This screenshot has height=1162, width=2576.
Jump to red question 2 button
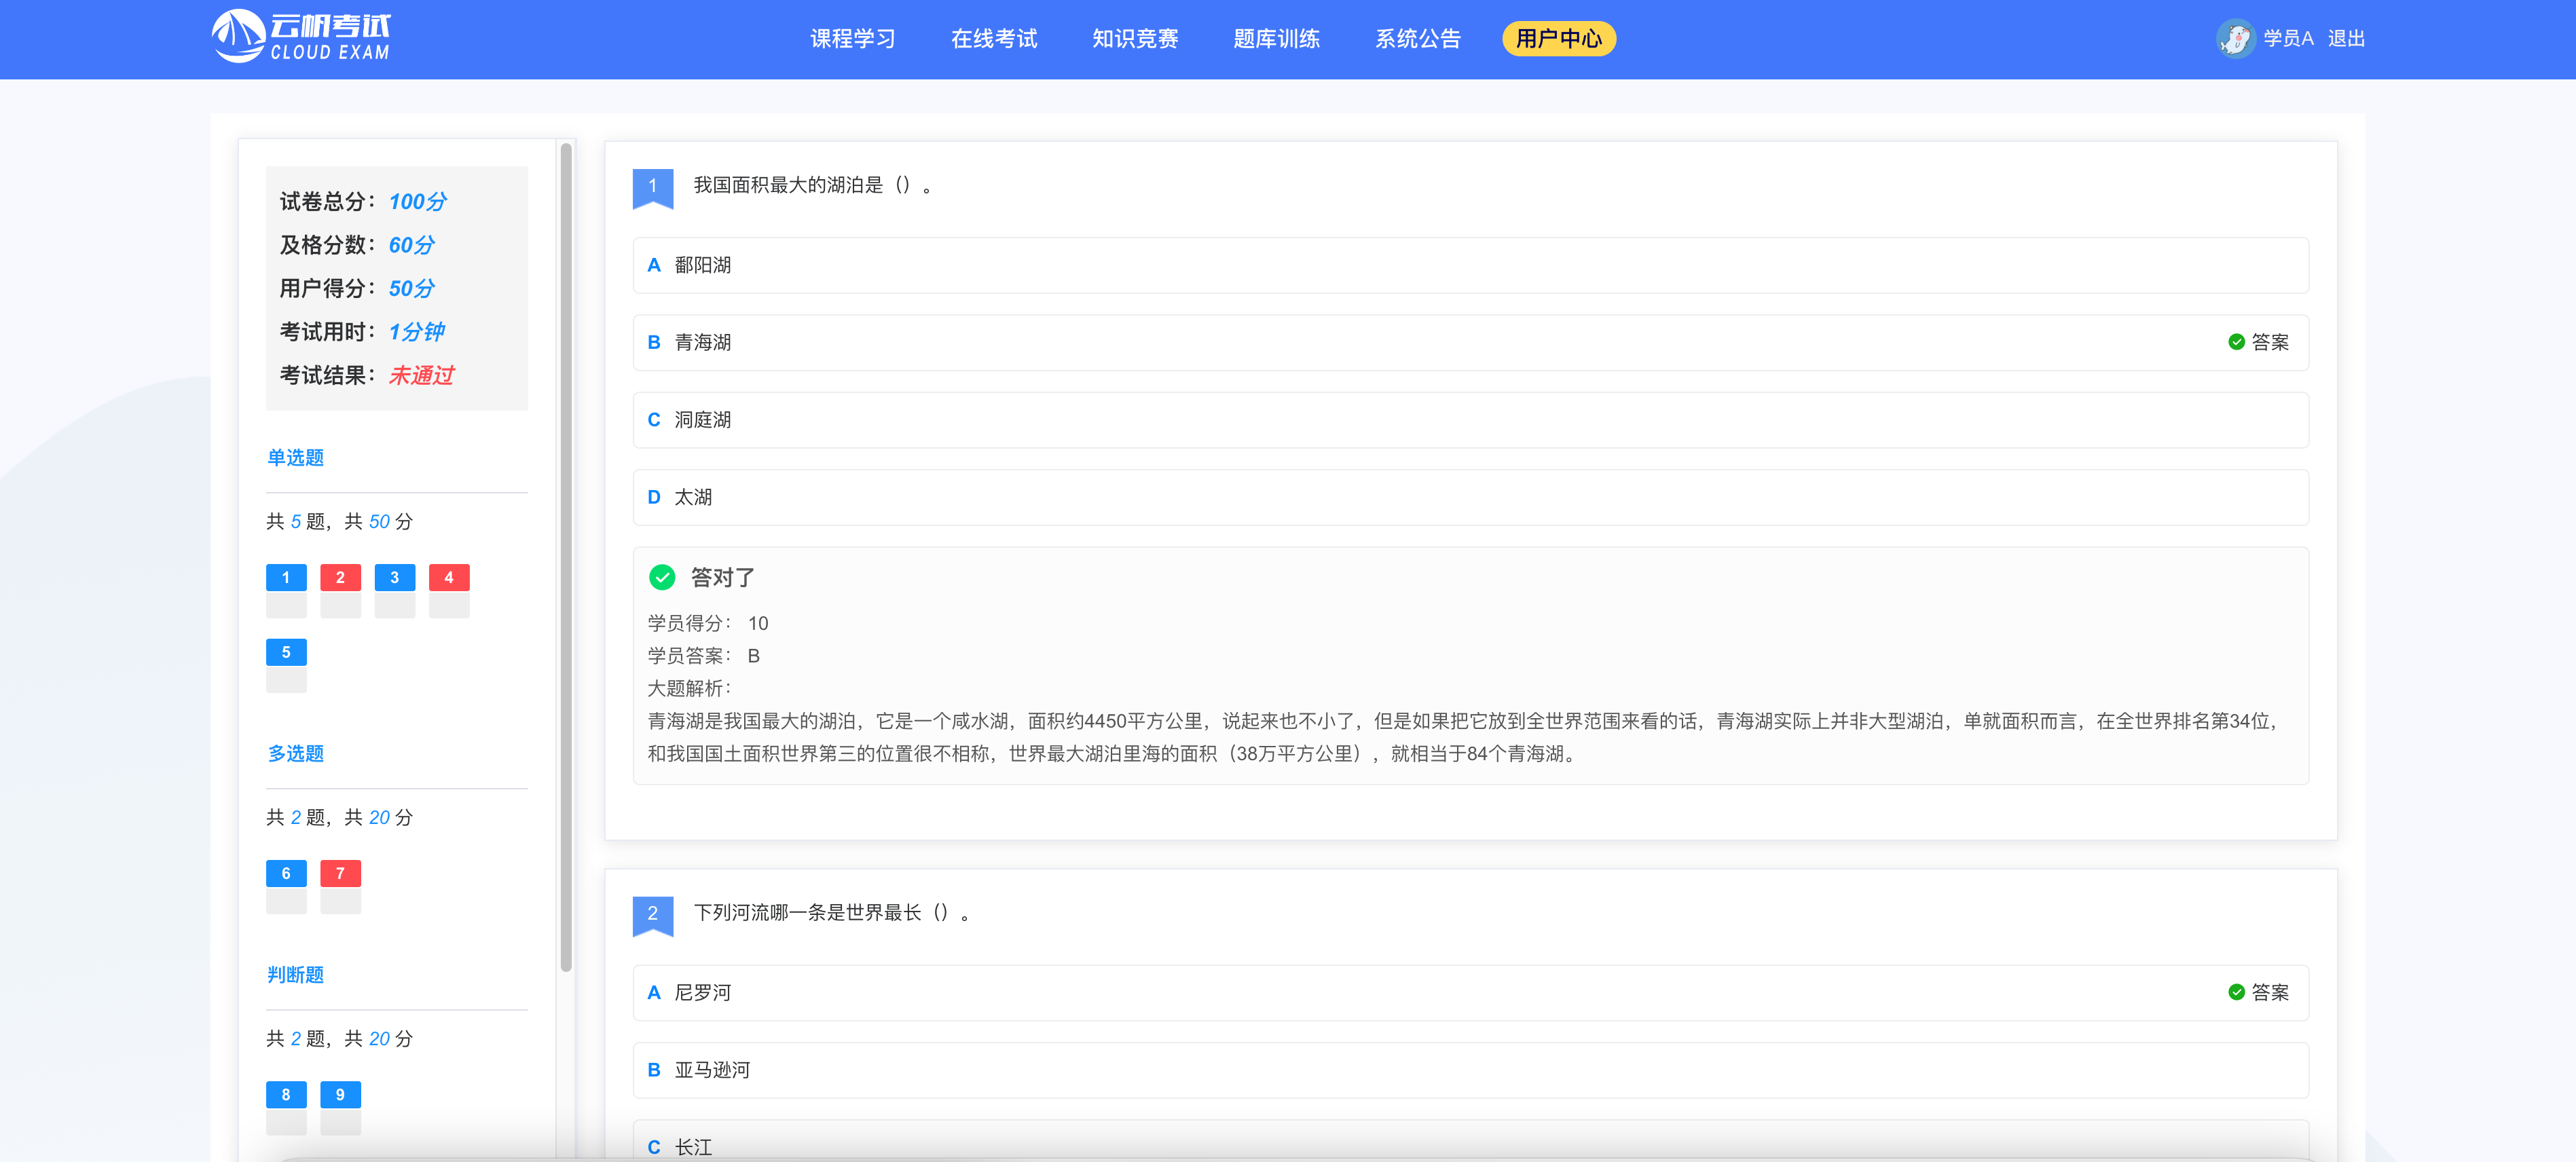point(340,577)
